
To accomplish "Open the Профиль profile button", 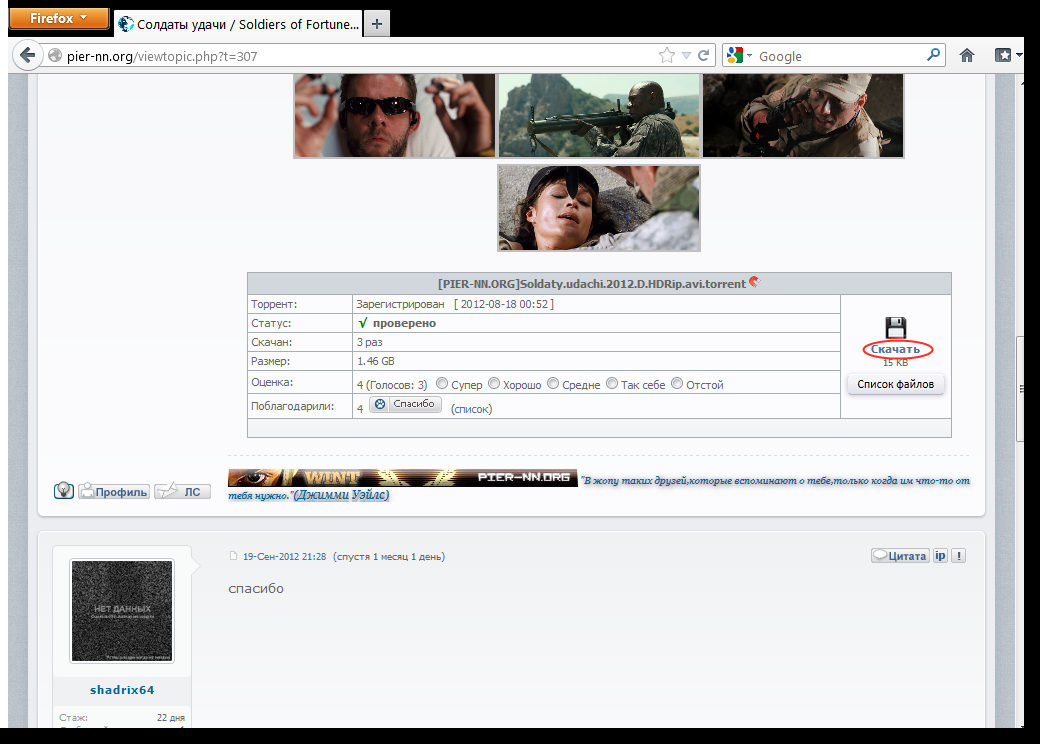I will tap(114, 491).
